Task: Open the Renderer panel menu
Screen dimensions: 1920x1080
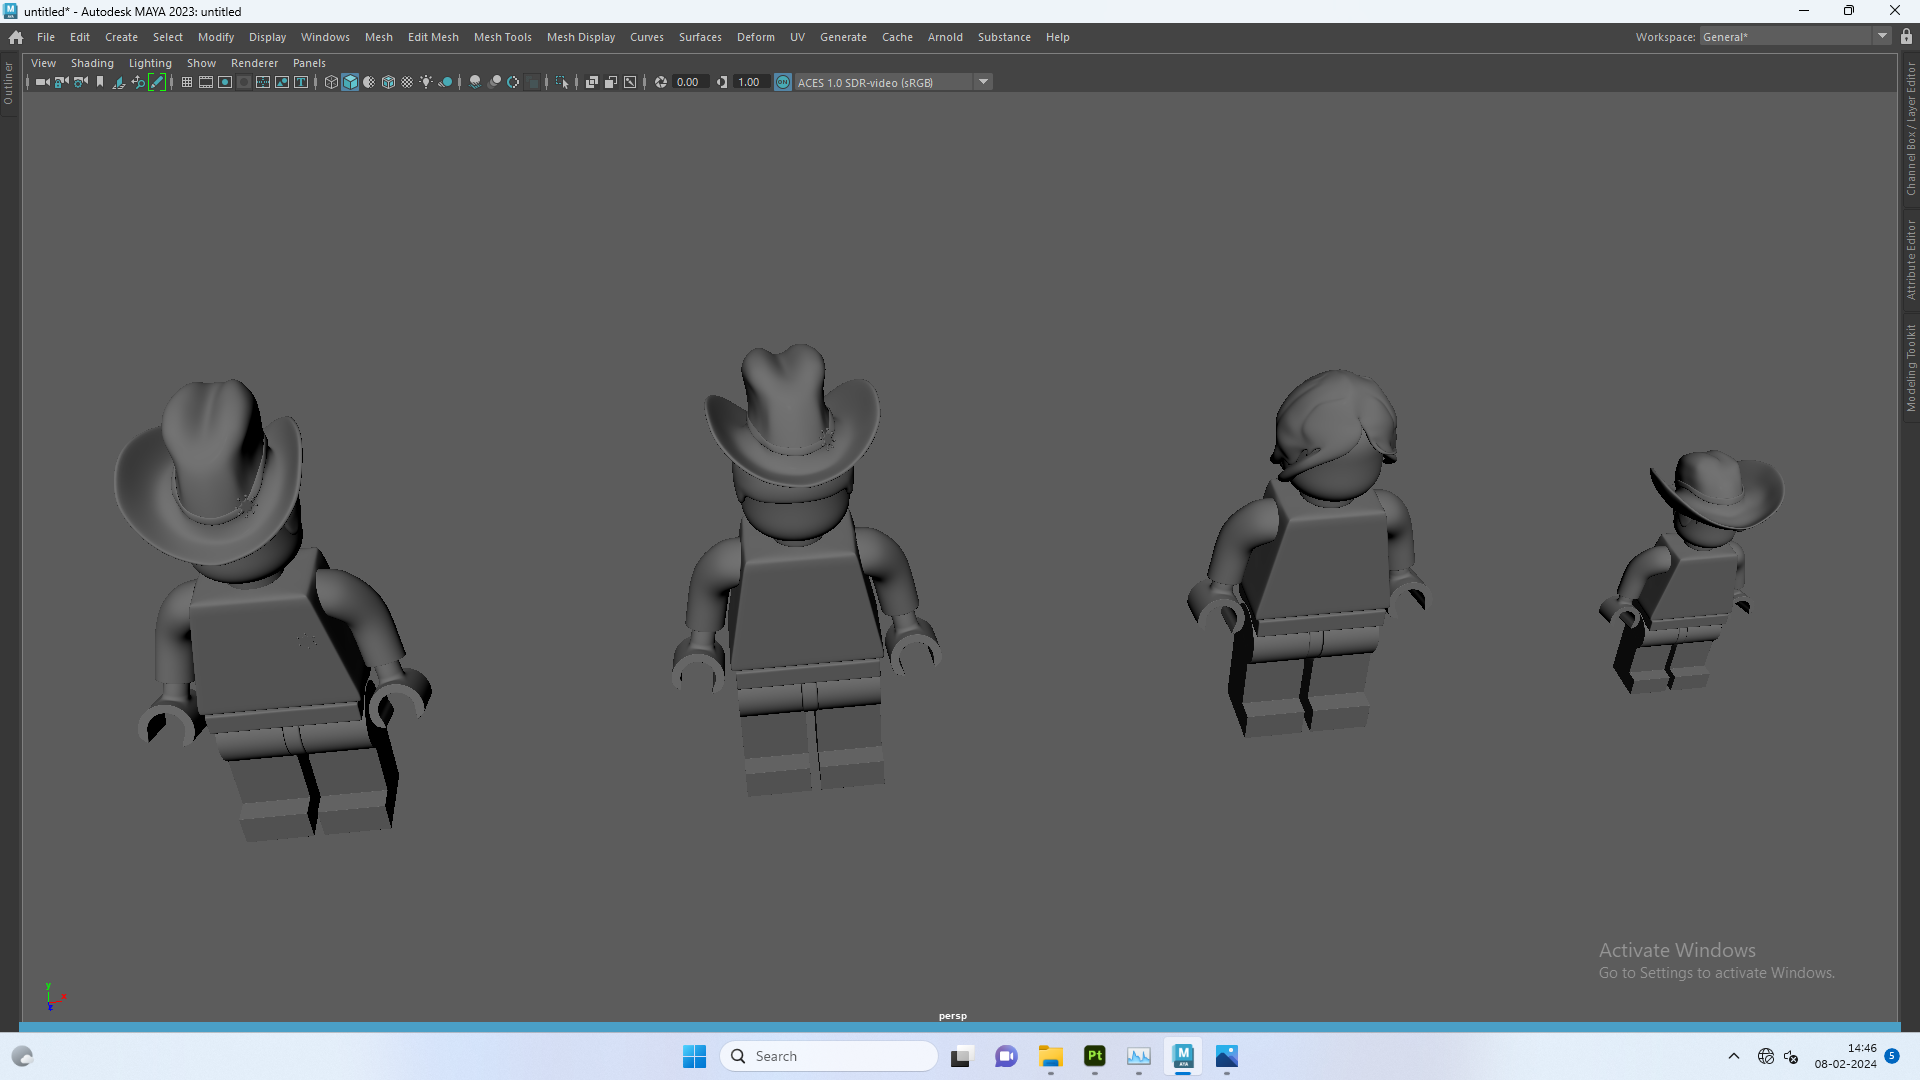Action: (x=254, y=63)
